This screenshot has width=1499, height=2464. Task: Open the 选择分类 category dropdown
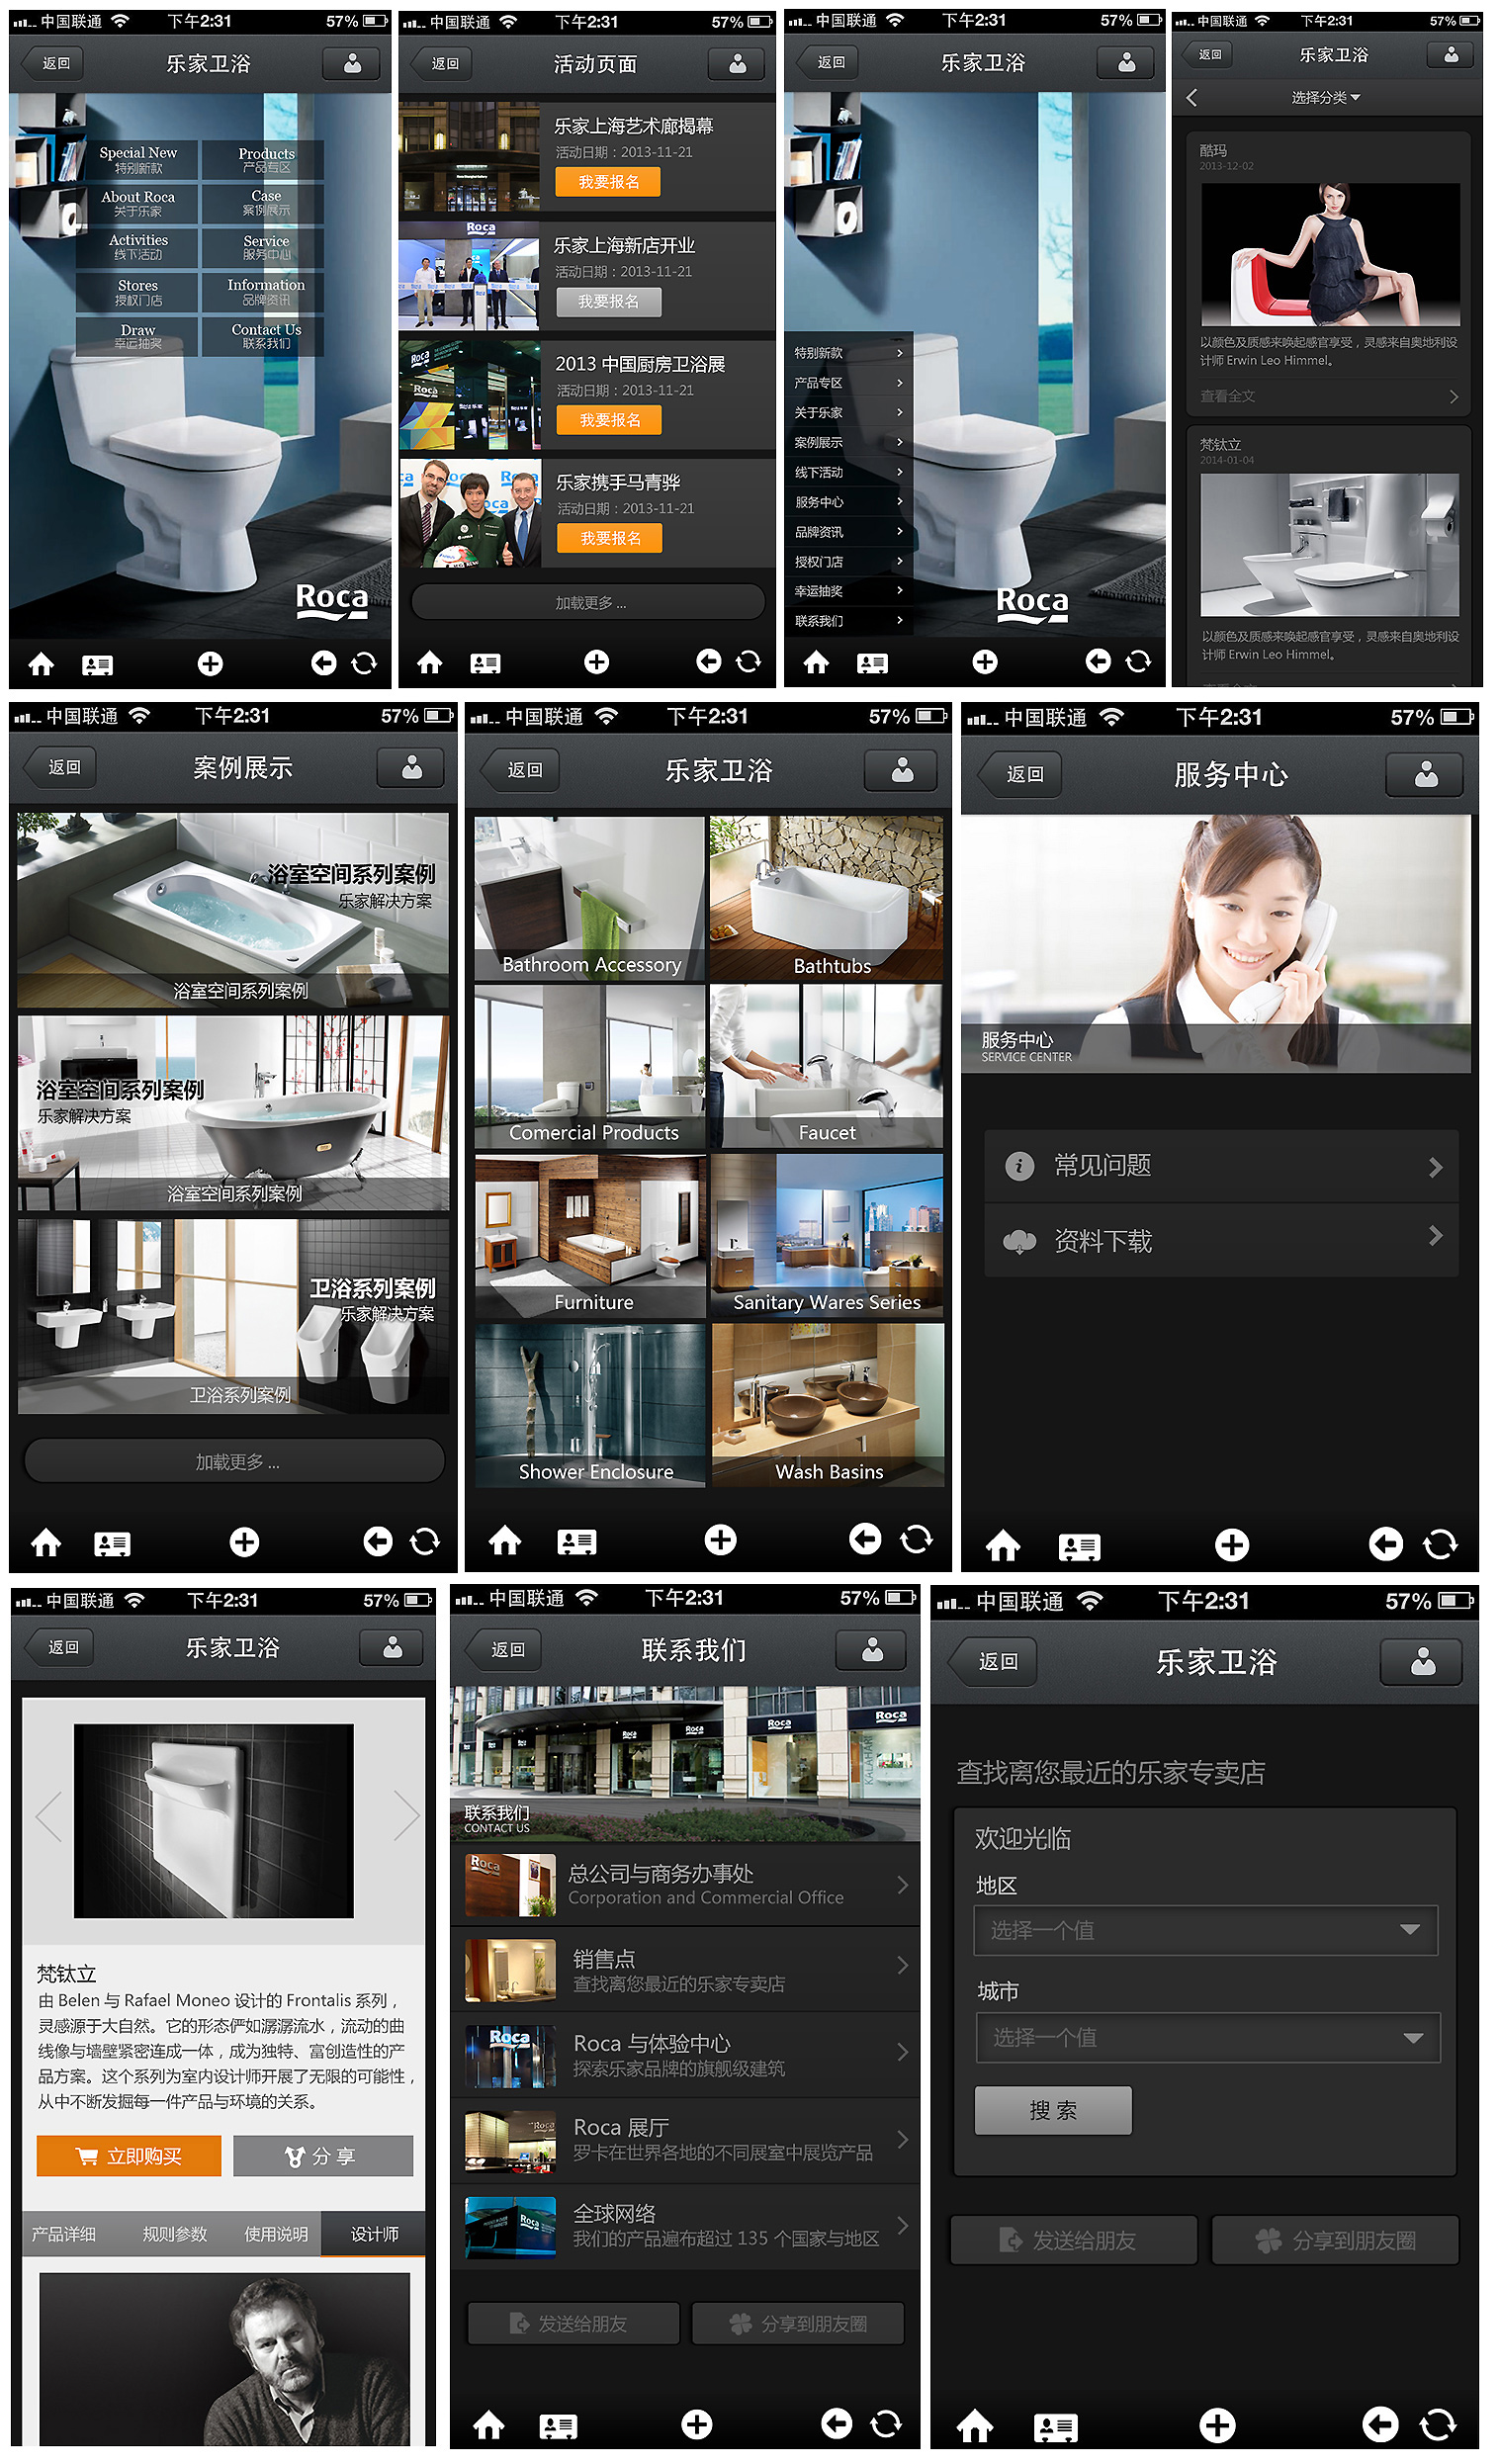[x=1326, y=98]
